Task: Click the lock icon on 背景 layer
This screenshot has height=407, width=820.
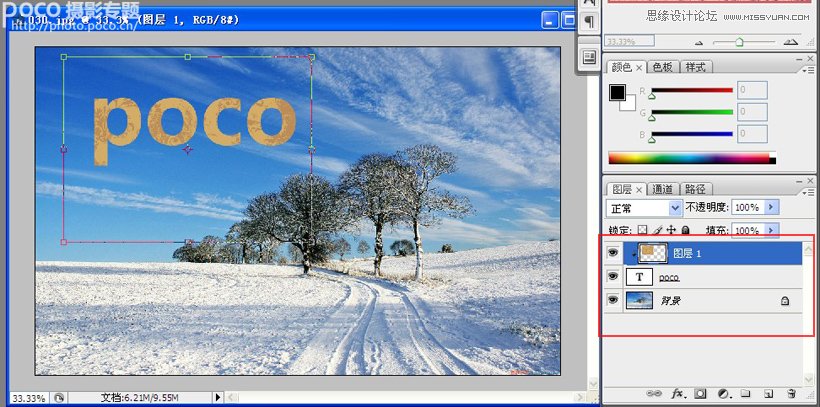Action: tap(785, 301)
